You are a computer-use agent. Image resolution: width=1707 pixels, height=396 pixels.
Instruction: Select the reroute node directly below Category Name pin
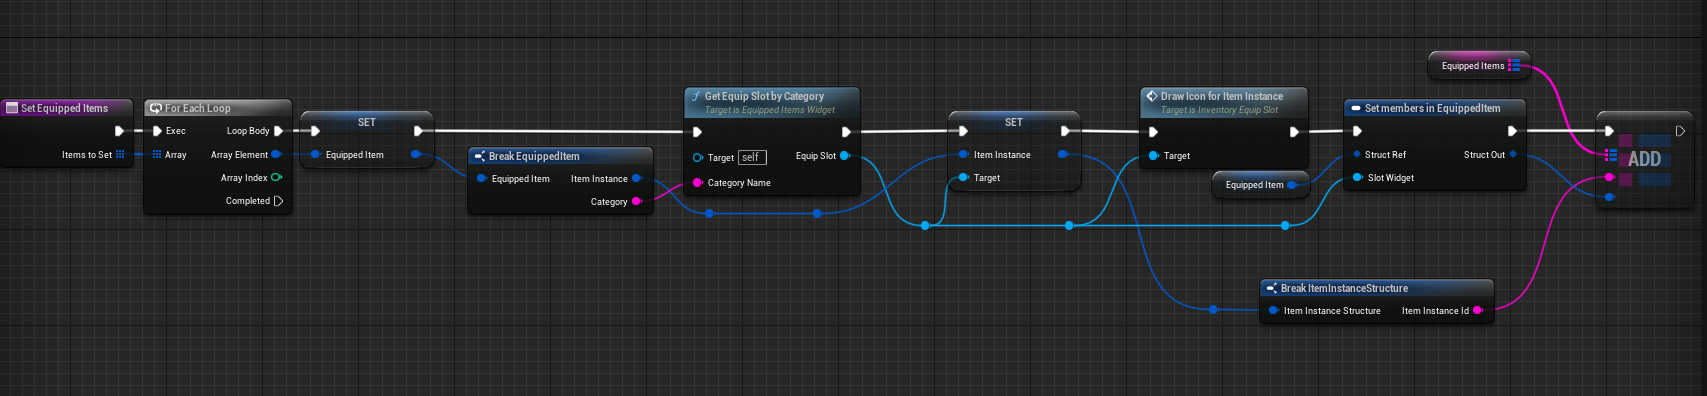709,213
